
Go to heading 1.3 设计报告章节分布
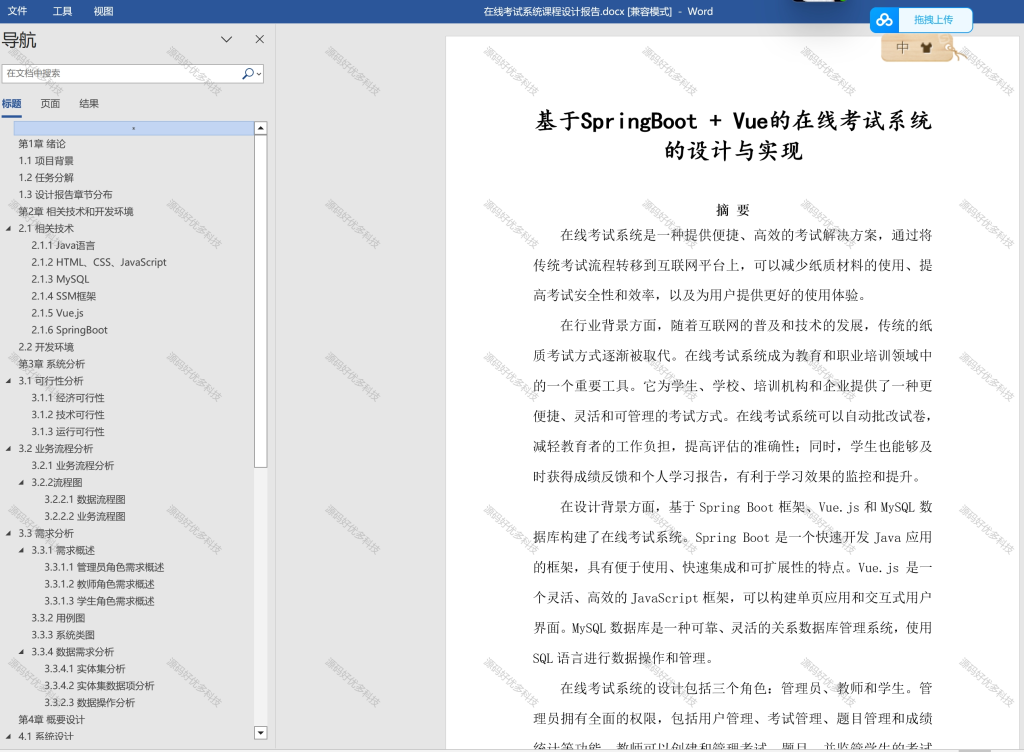point(65,195)
